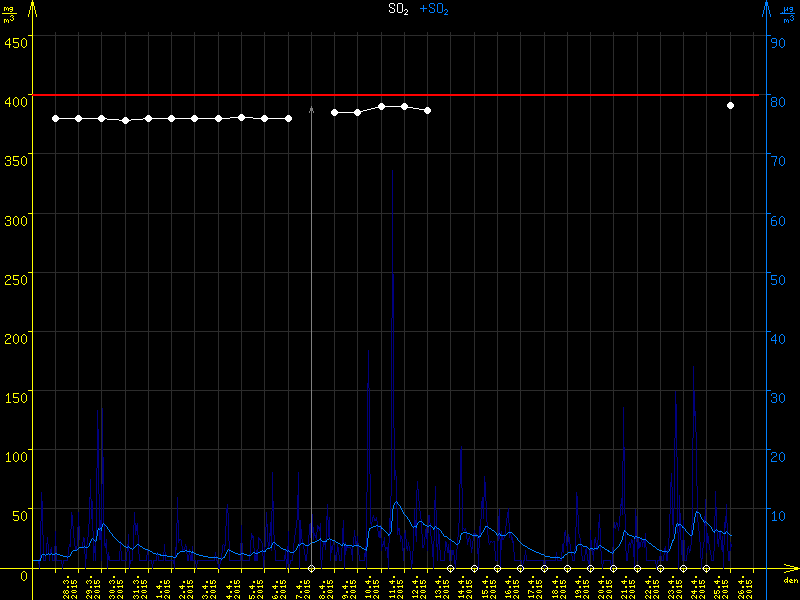Click the 'den' x-axis label
Image resolution: width=800 pixels, height=600 pixels.
click(790, 581)
